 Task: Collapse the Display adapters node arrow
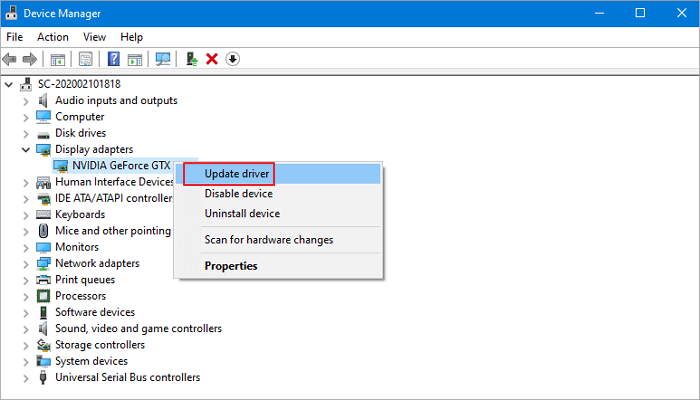click(26, 150)
